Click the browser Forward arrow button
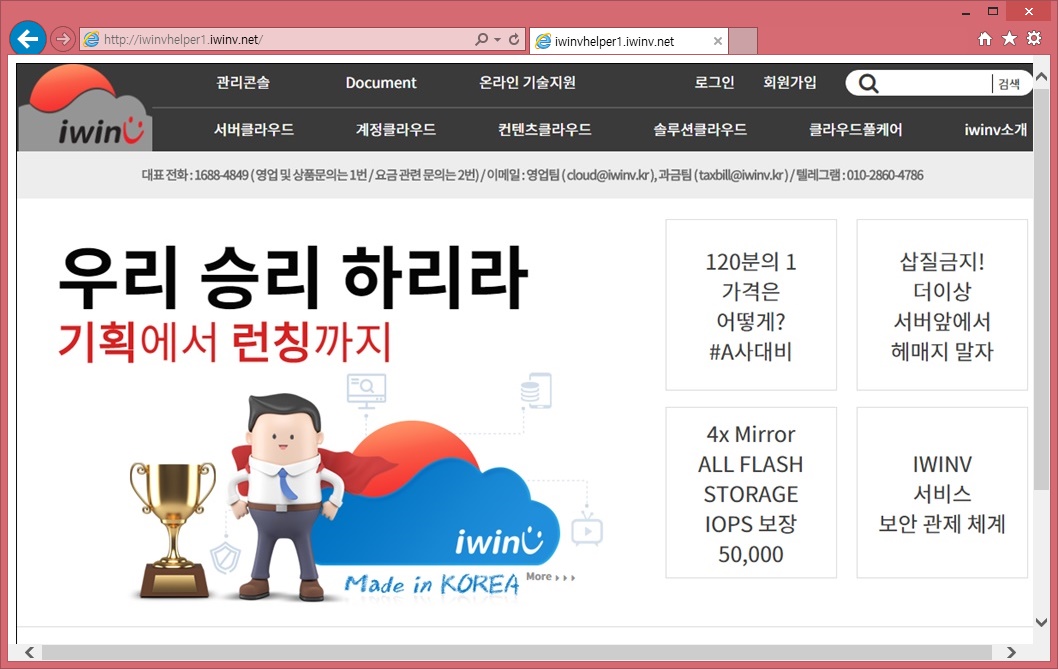This screenshot has width=1058, height=669. click(63, 39)
